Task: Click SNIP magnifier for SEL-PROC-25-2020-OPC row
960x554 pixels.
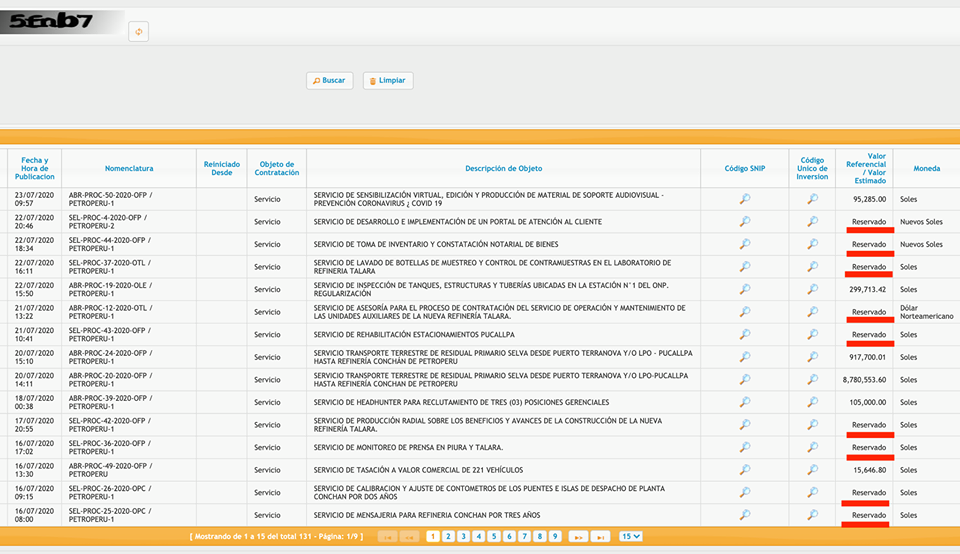Action: coord(744,515)
